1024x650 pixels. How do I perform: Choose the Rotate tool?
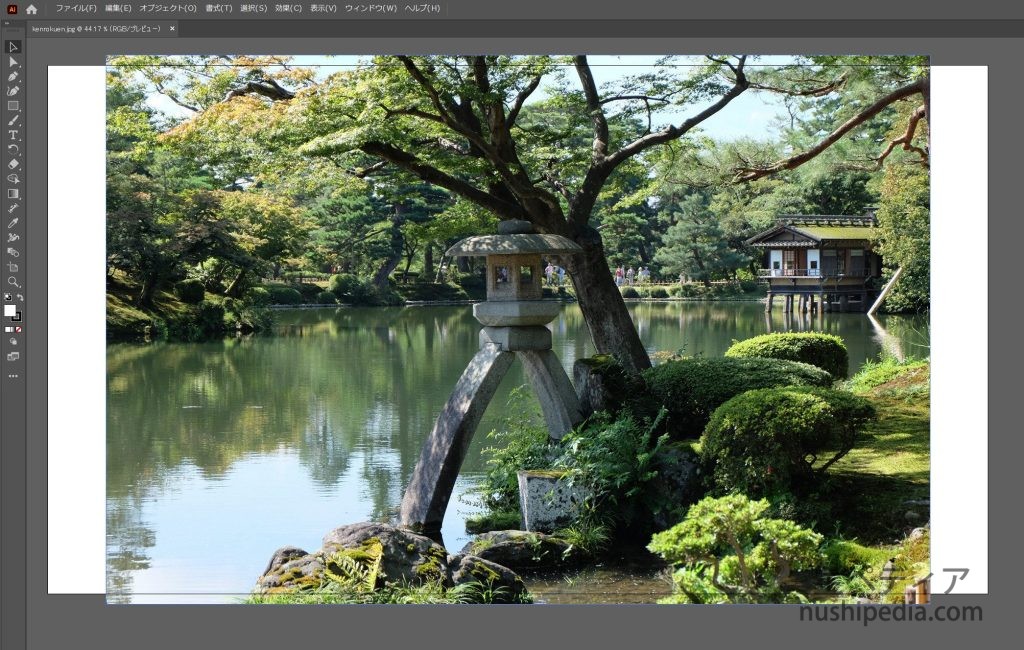tap(13, 150)
